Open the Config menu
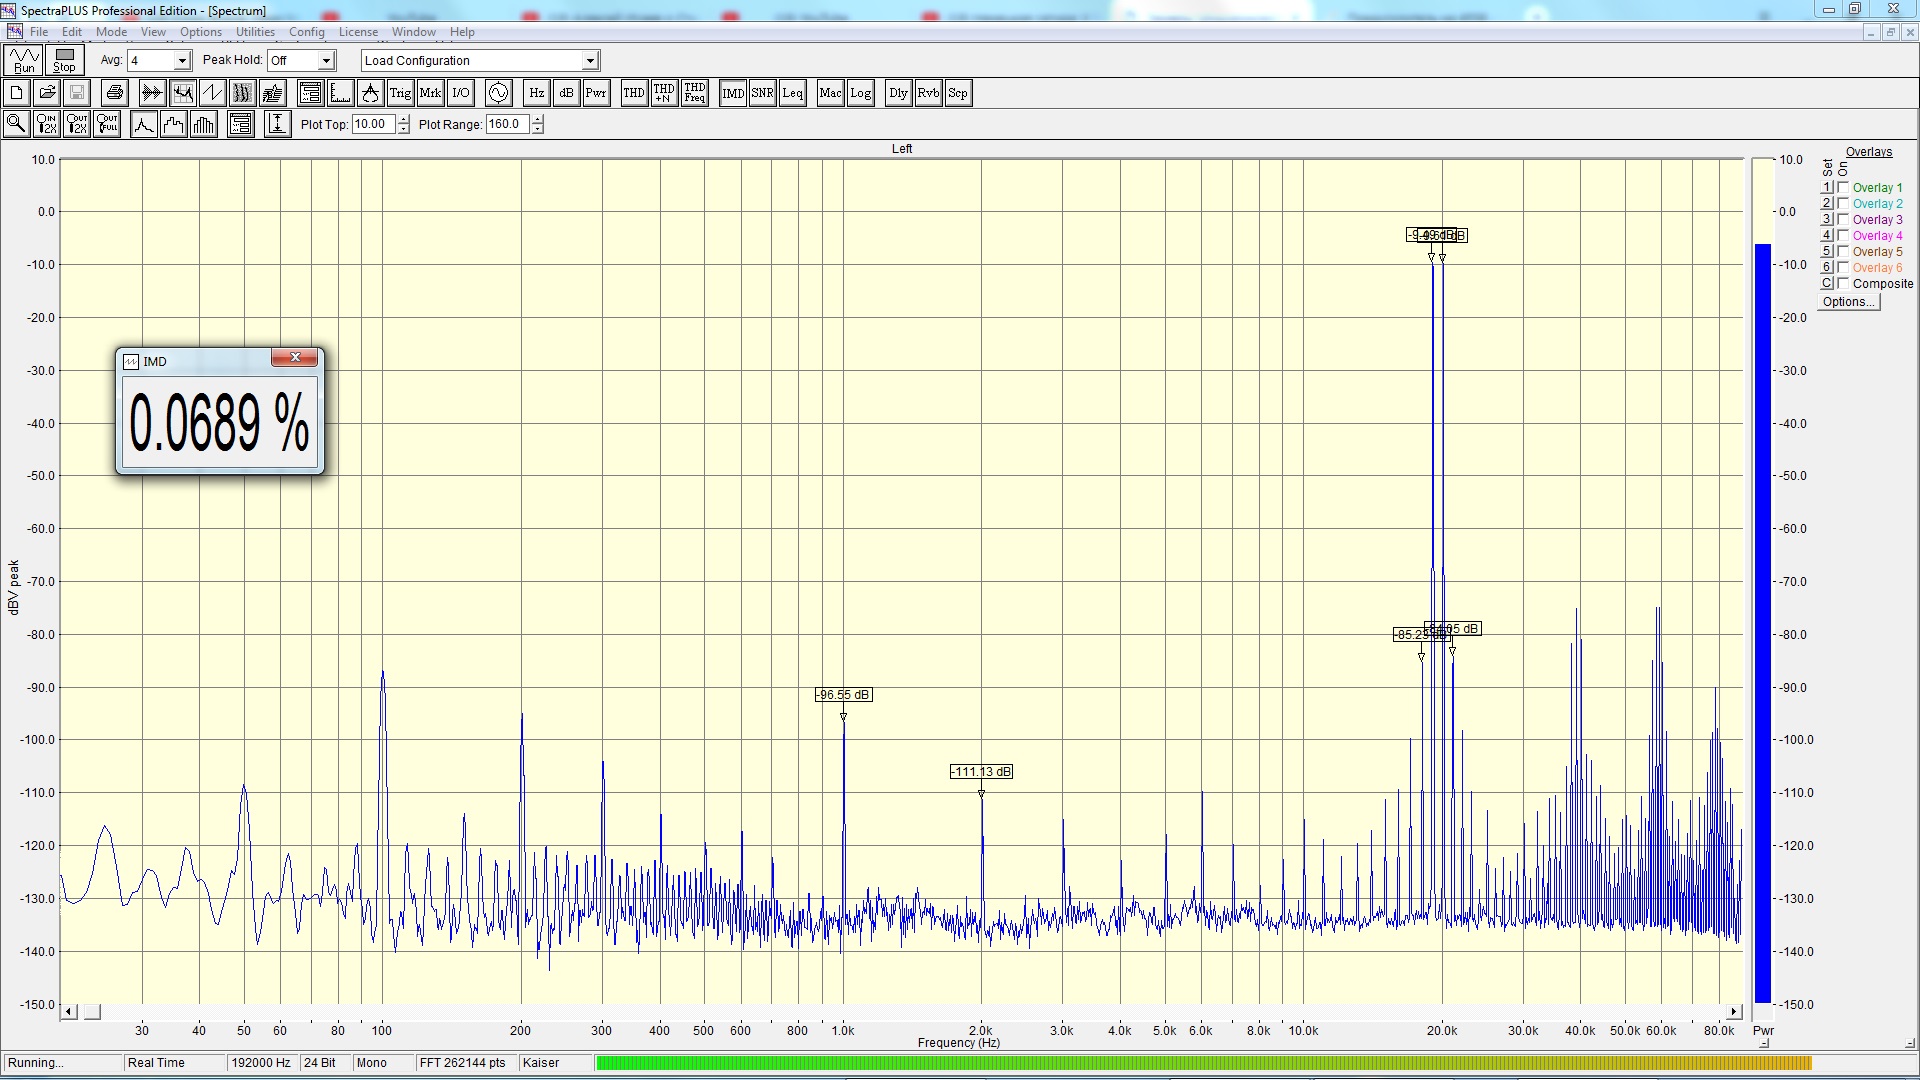 click(306, 32)
